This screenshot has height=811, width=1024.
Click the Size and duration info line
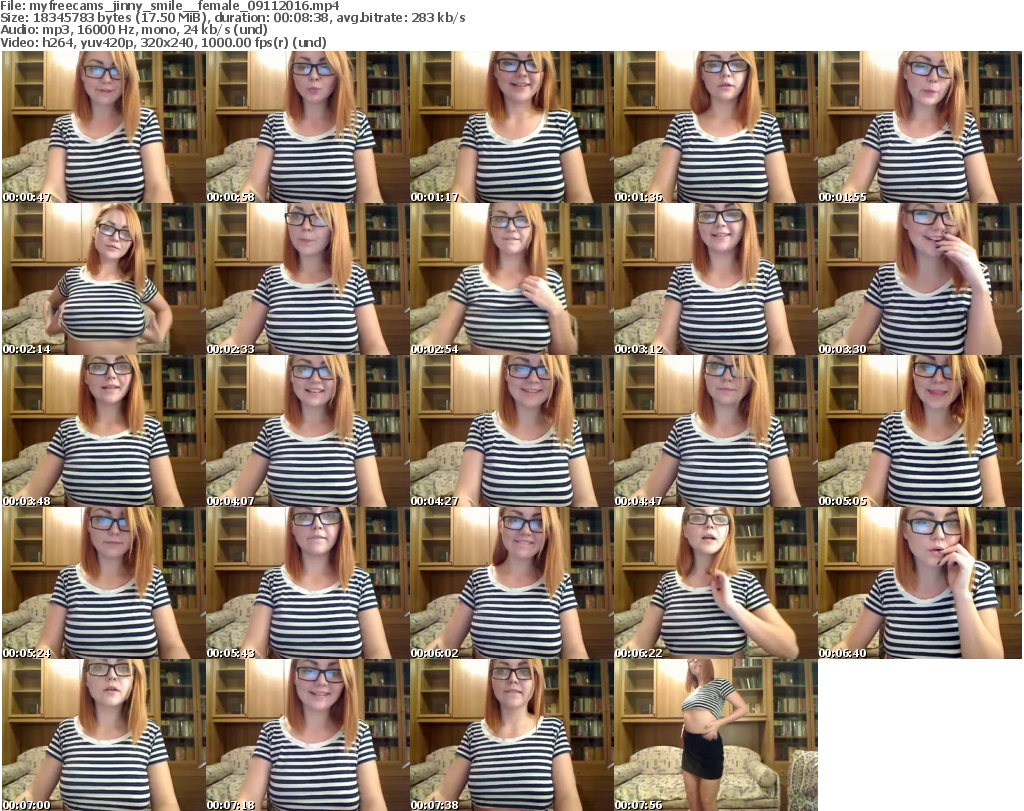[233, 18]
